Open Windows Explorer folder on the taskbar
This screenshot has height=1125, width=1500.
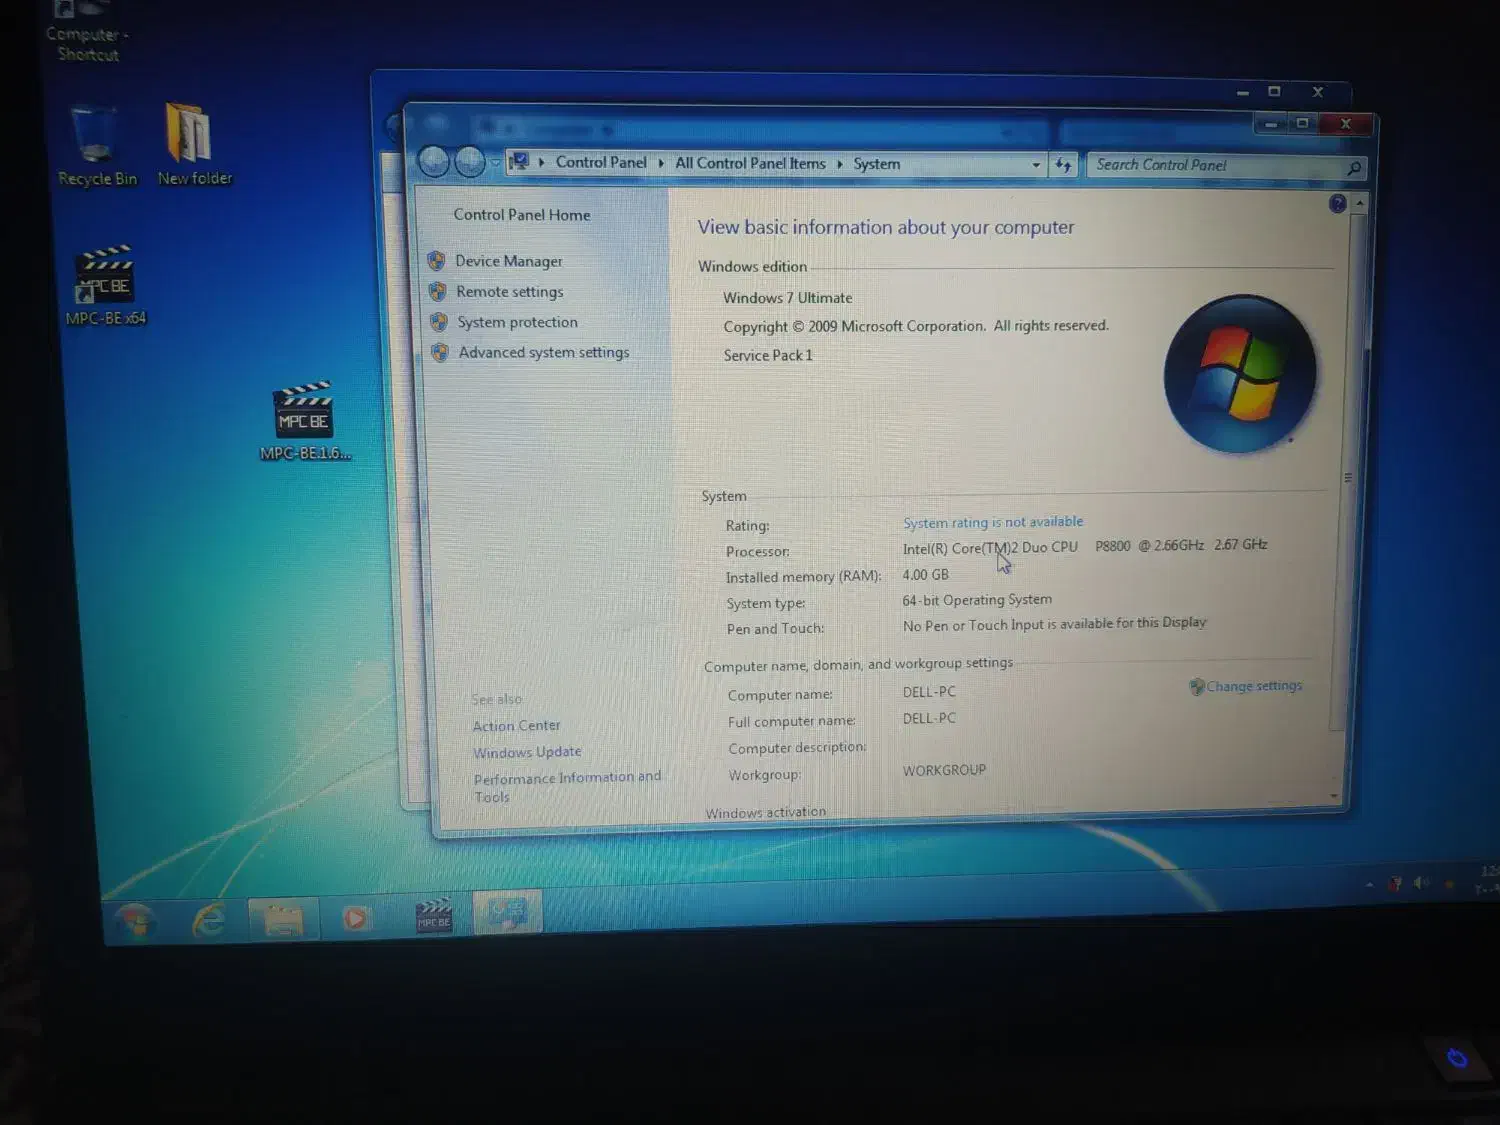(x=283, y=918)
